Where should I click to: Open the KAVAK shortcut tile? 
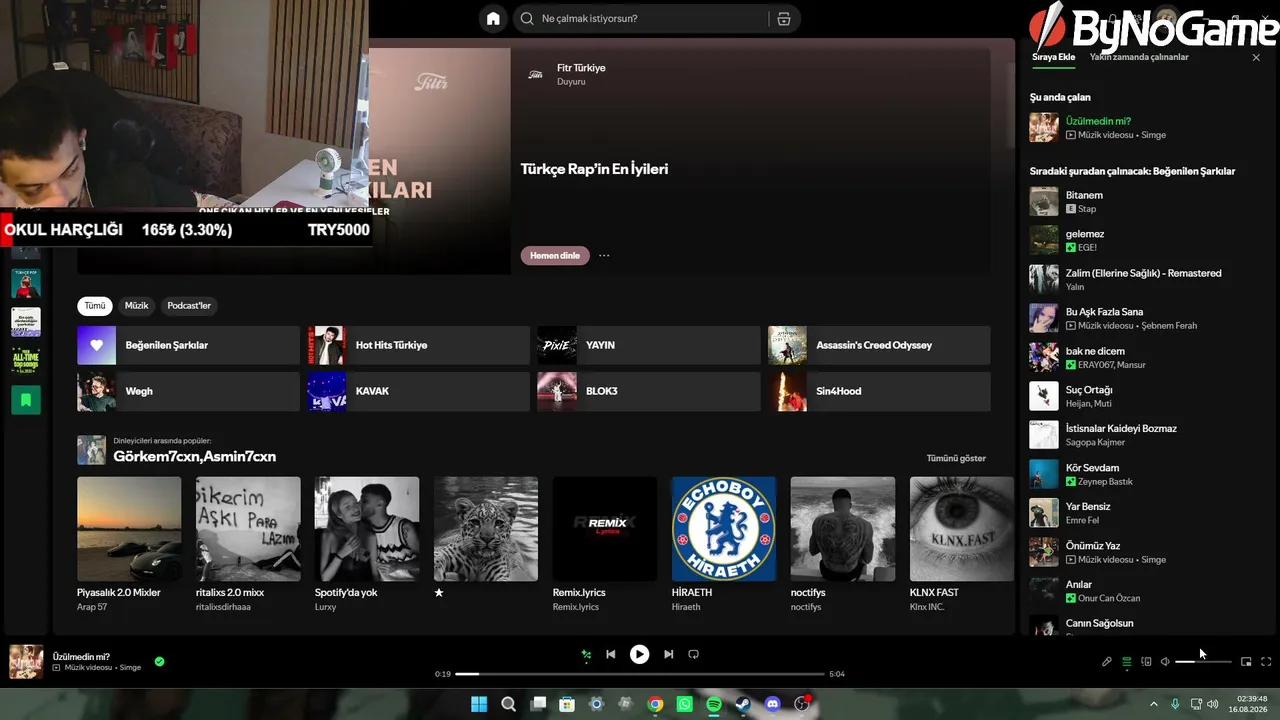pos(418,391)
